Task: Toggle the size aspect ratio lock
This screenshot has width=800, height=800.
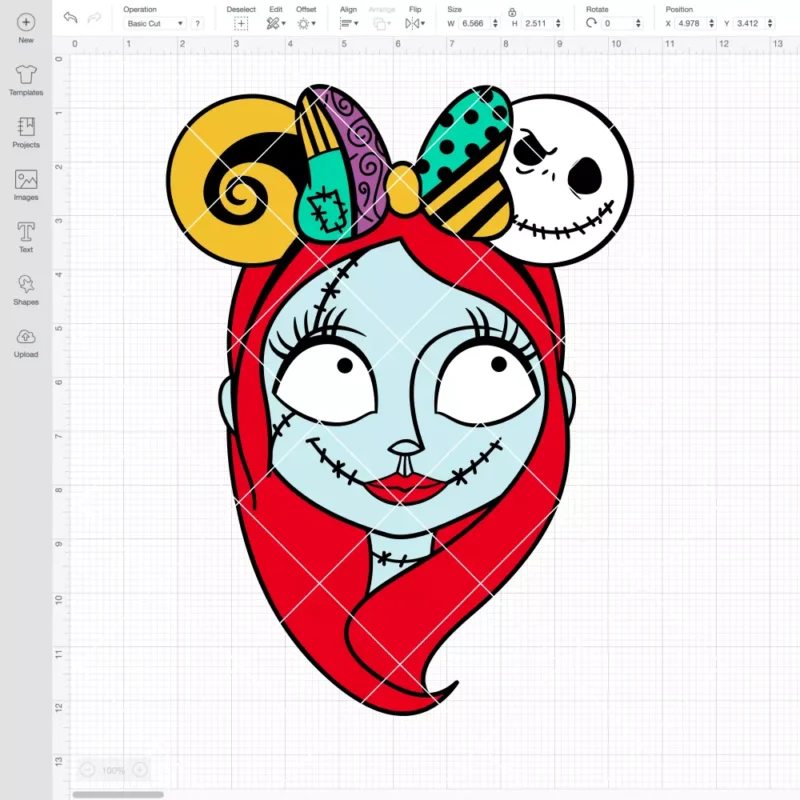Action: coord(512,12)
